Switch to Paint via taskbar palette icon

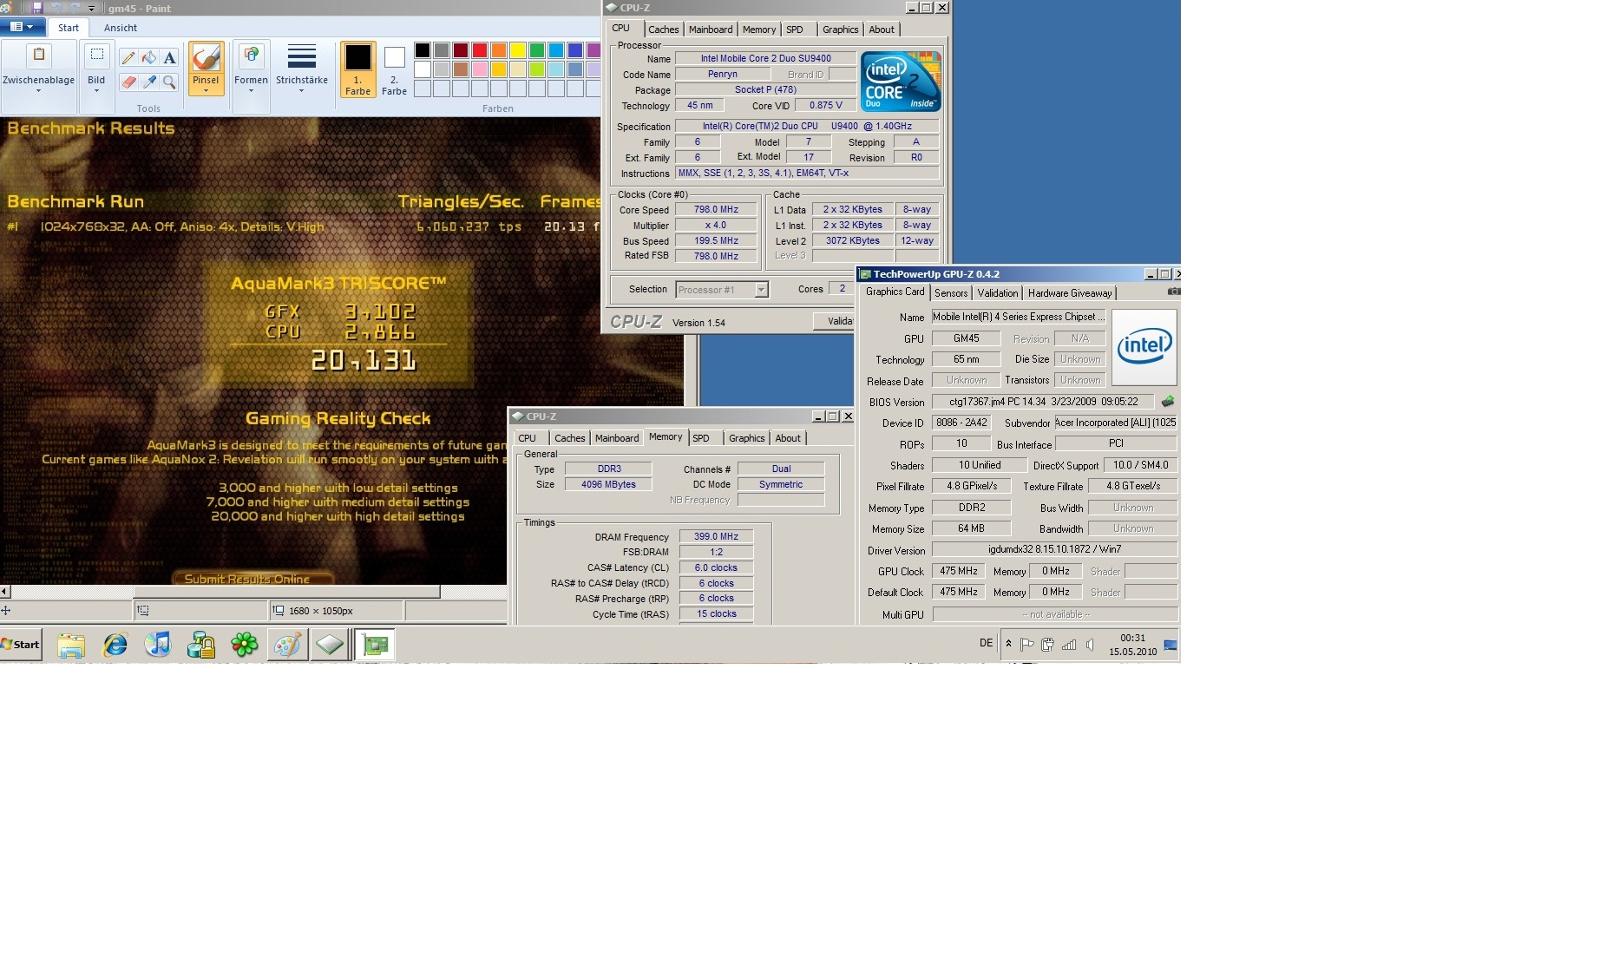pyautogui.click(x=287, y=645)
